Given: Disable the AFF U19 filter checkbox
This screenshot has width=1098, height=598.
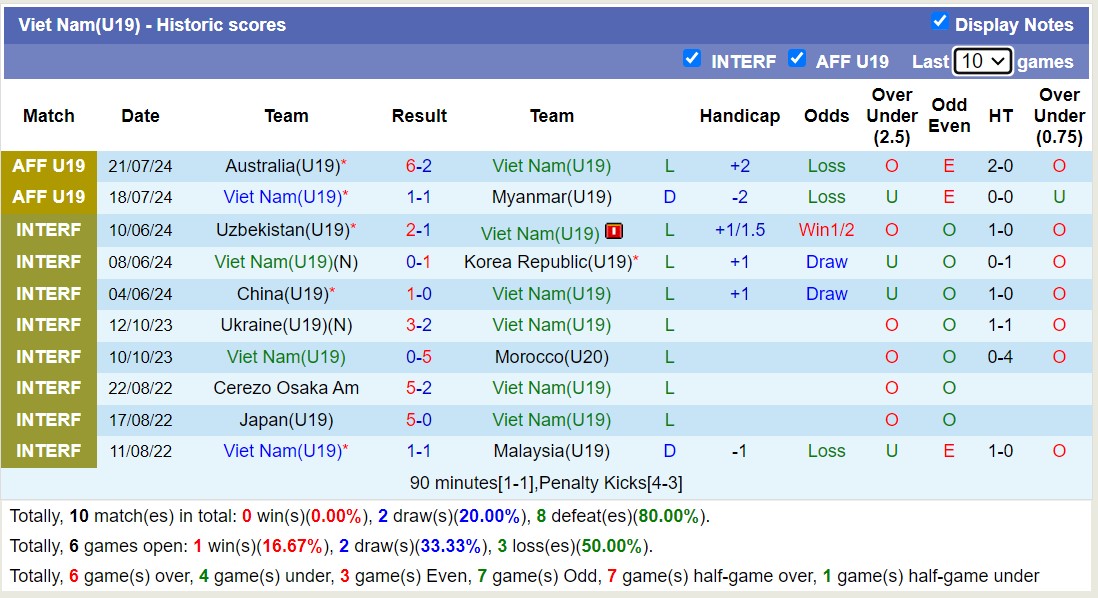Looking at the screenshot, I should tap(796, 59).
